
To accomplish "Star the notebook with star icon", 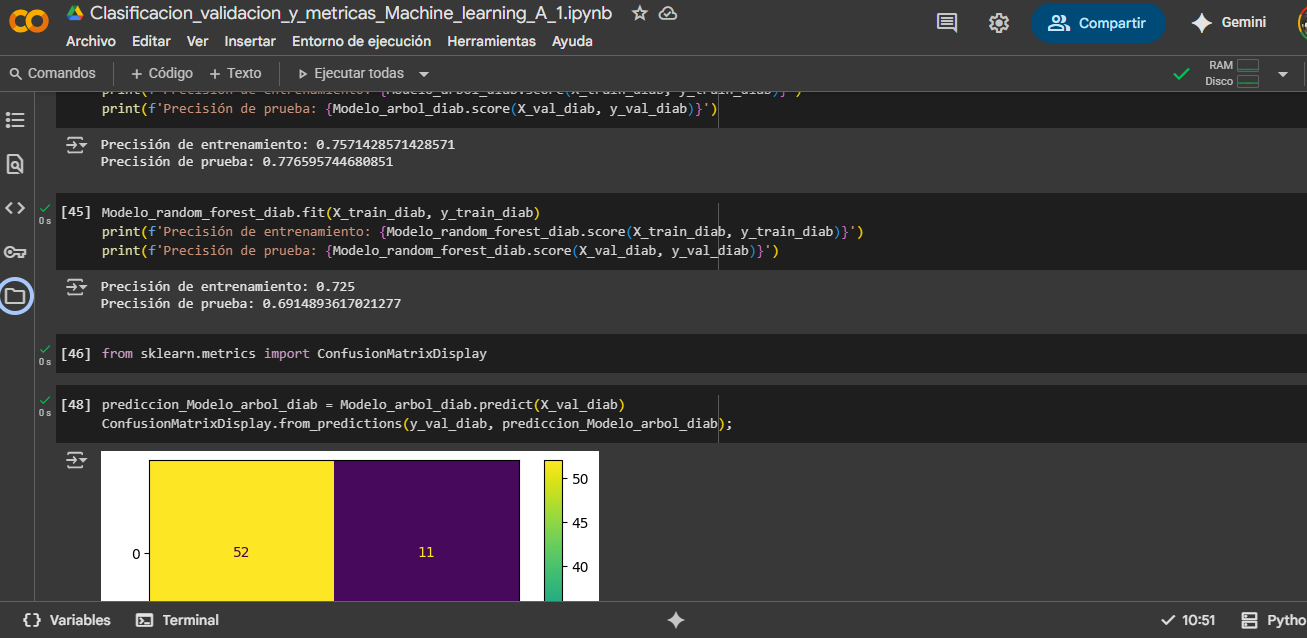I will [640, 13].
